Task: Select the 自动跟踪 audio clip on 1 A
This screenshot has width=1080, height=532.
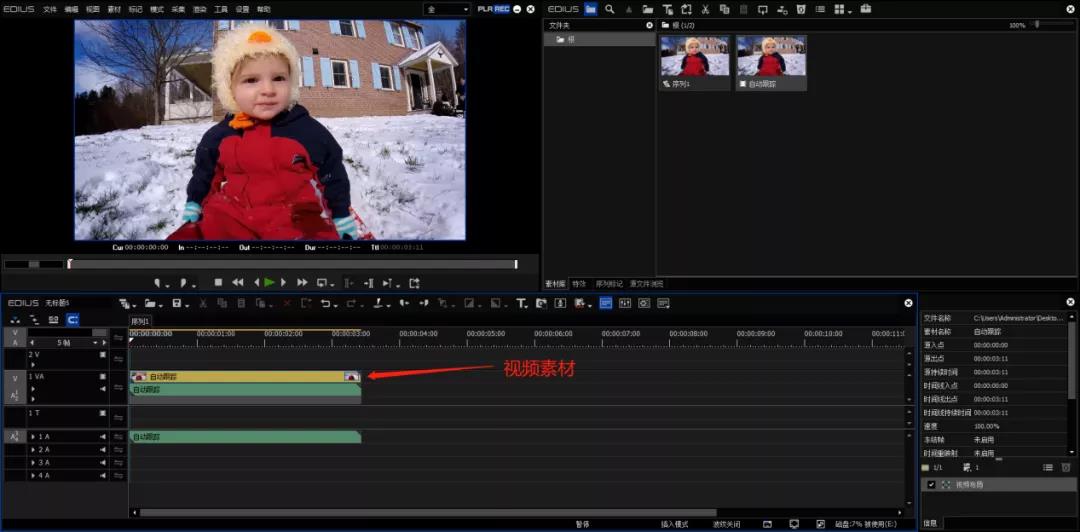Action: pos(245,437)
